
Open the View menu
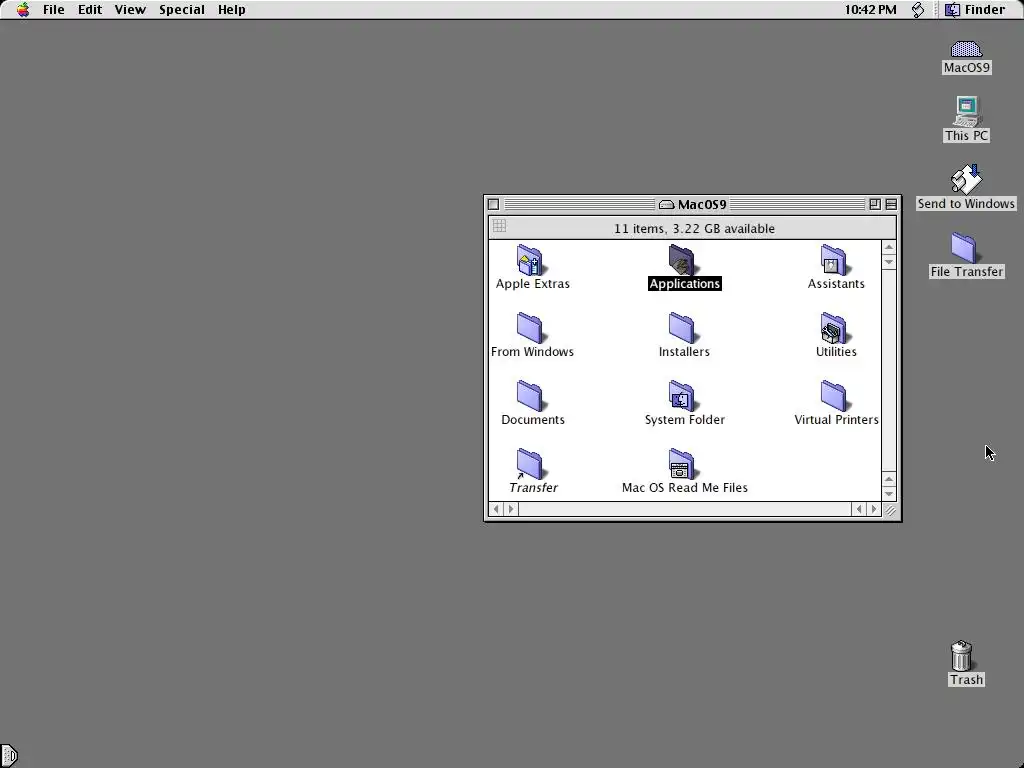coord(130,10)
